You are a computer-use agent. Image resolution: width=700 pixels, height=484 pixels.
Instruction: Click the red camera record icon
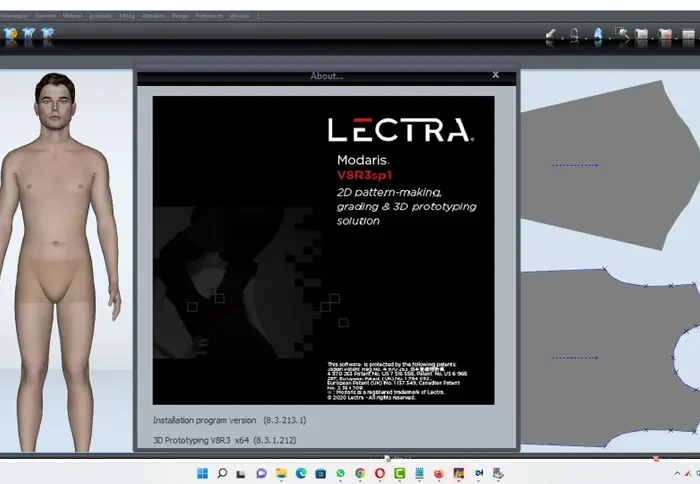coord(665,35)
